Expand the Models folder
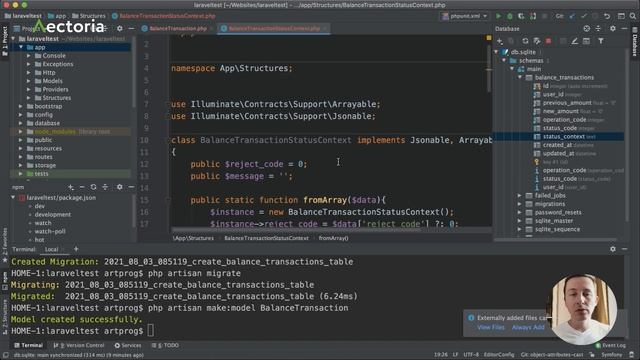 [x=29, y=81]
